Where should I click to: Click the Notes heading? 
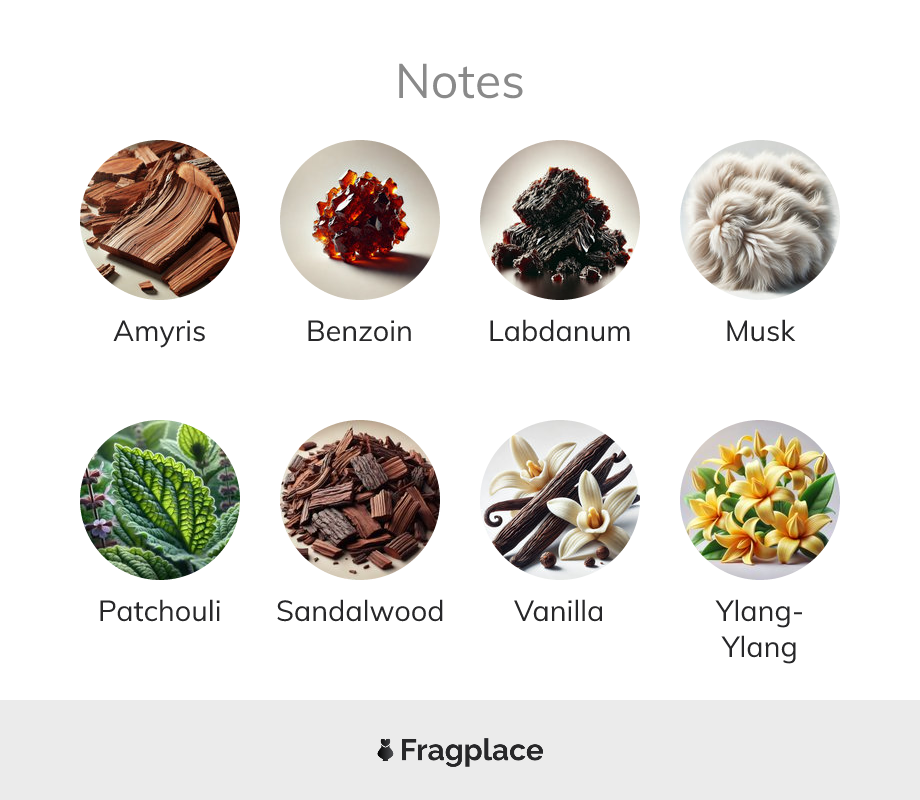(x=460, y=82)
